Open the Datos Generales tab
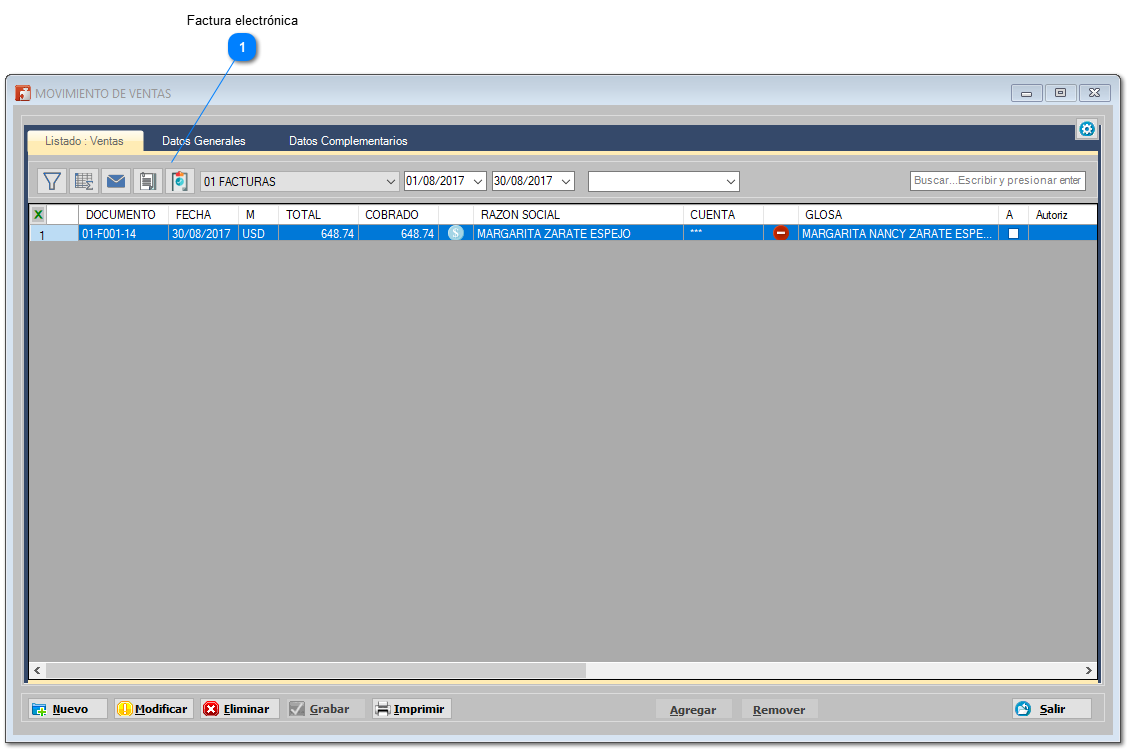 [204, 141]
